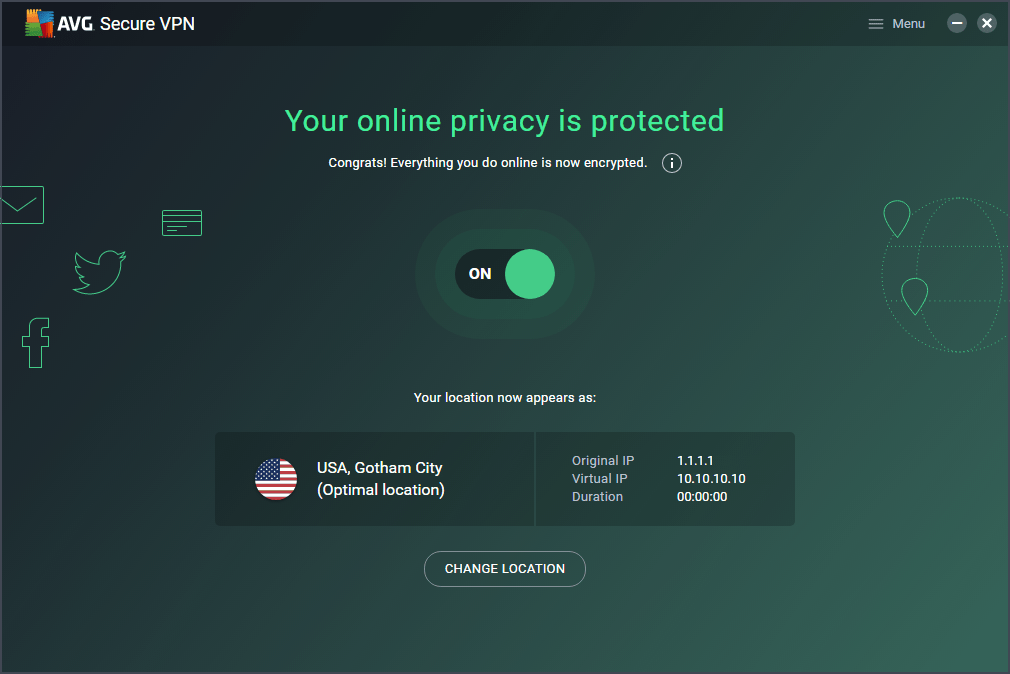Screen dimensions: 1010x674
Task: Turn off the VPN using the ON switch
Action: (x=505, y=273)
